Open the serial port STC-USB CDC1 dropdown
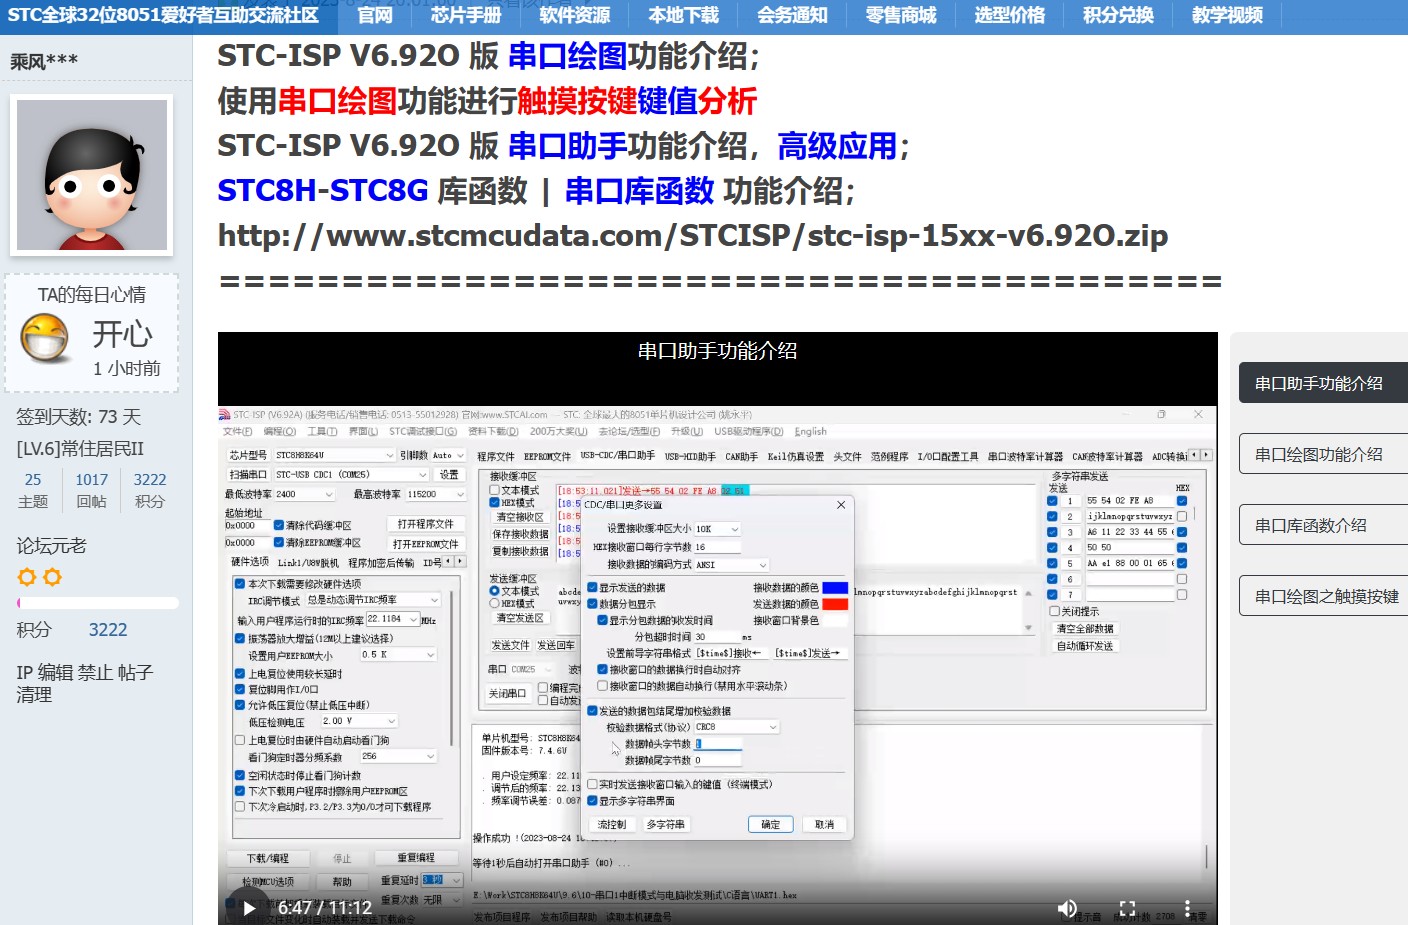This screenshot has width=1408, height=925. (352, 475)
